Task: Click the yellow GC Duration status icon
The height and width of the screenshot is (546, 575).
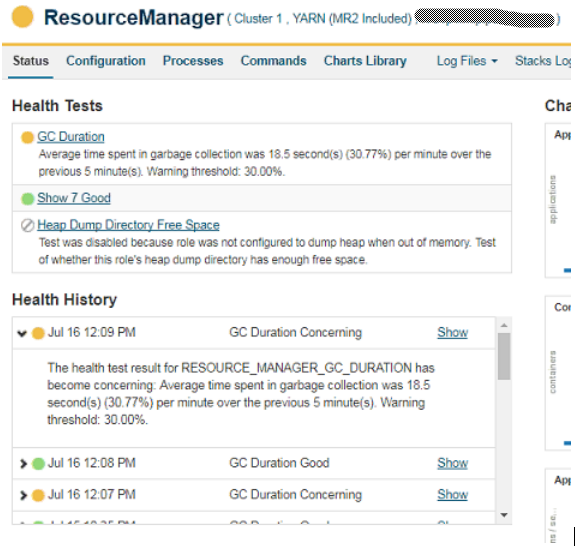Action: pyautogui.click(x=28, y=138)
